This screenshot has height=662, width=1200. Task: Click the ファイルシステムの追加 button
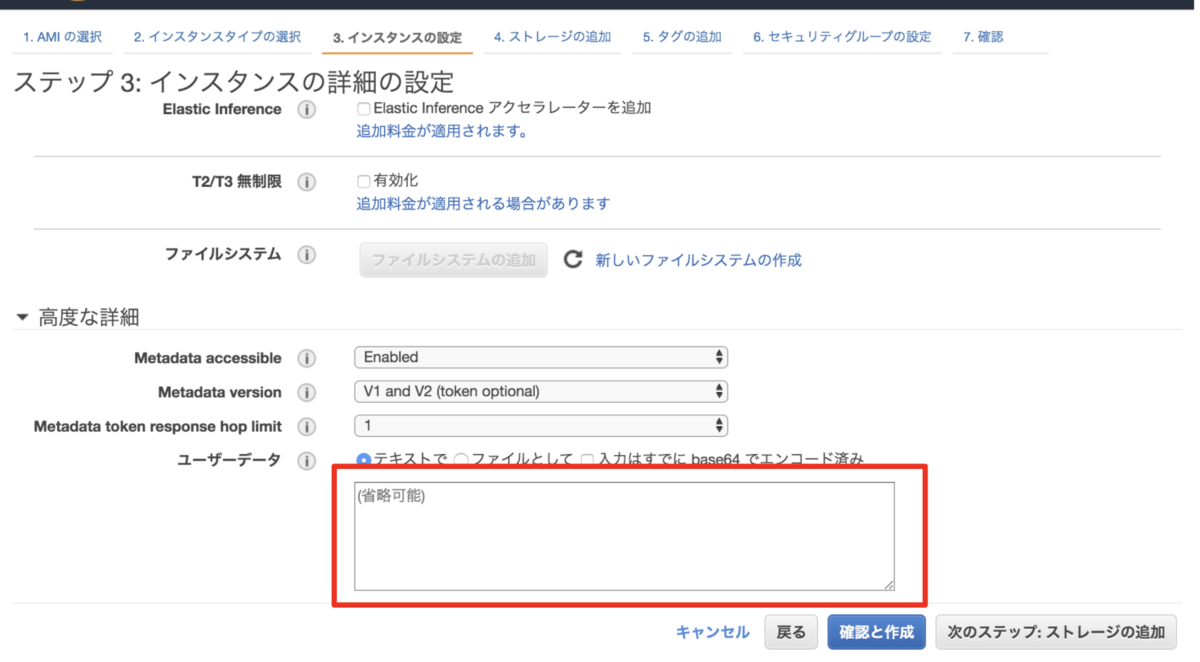453,260
